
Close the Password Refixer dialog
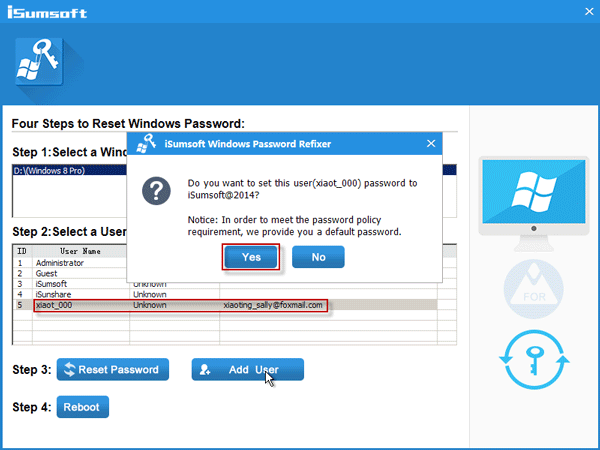[x=431, y=143]
